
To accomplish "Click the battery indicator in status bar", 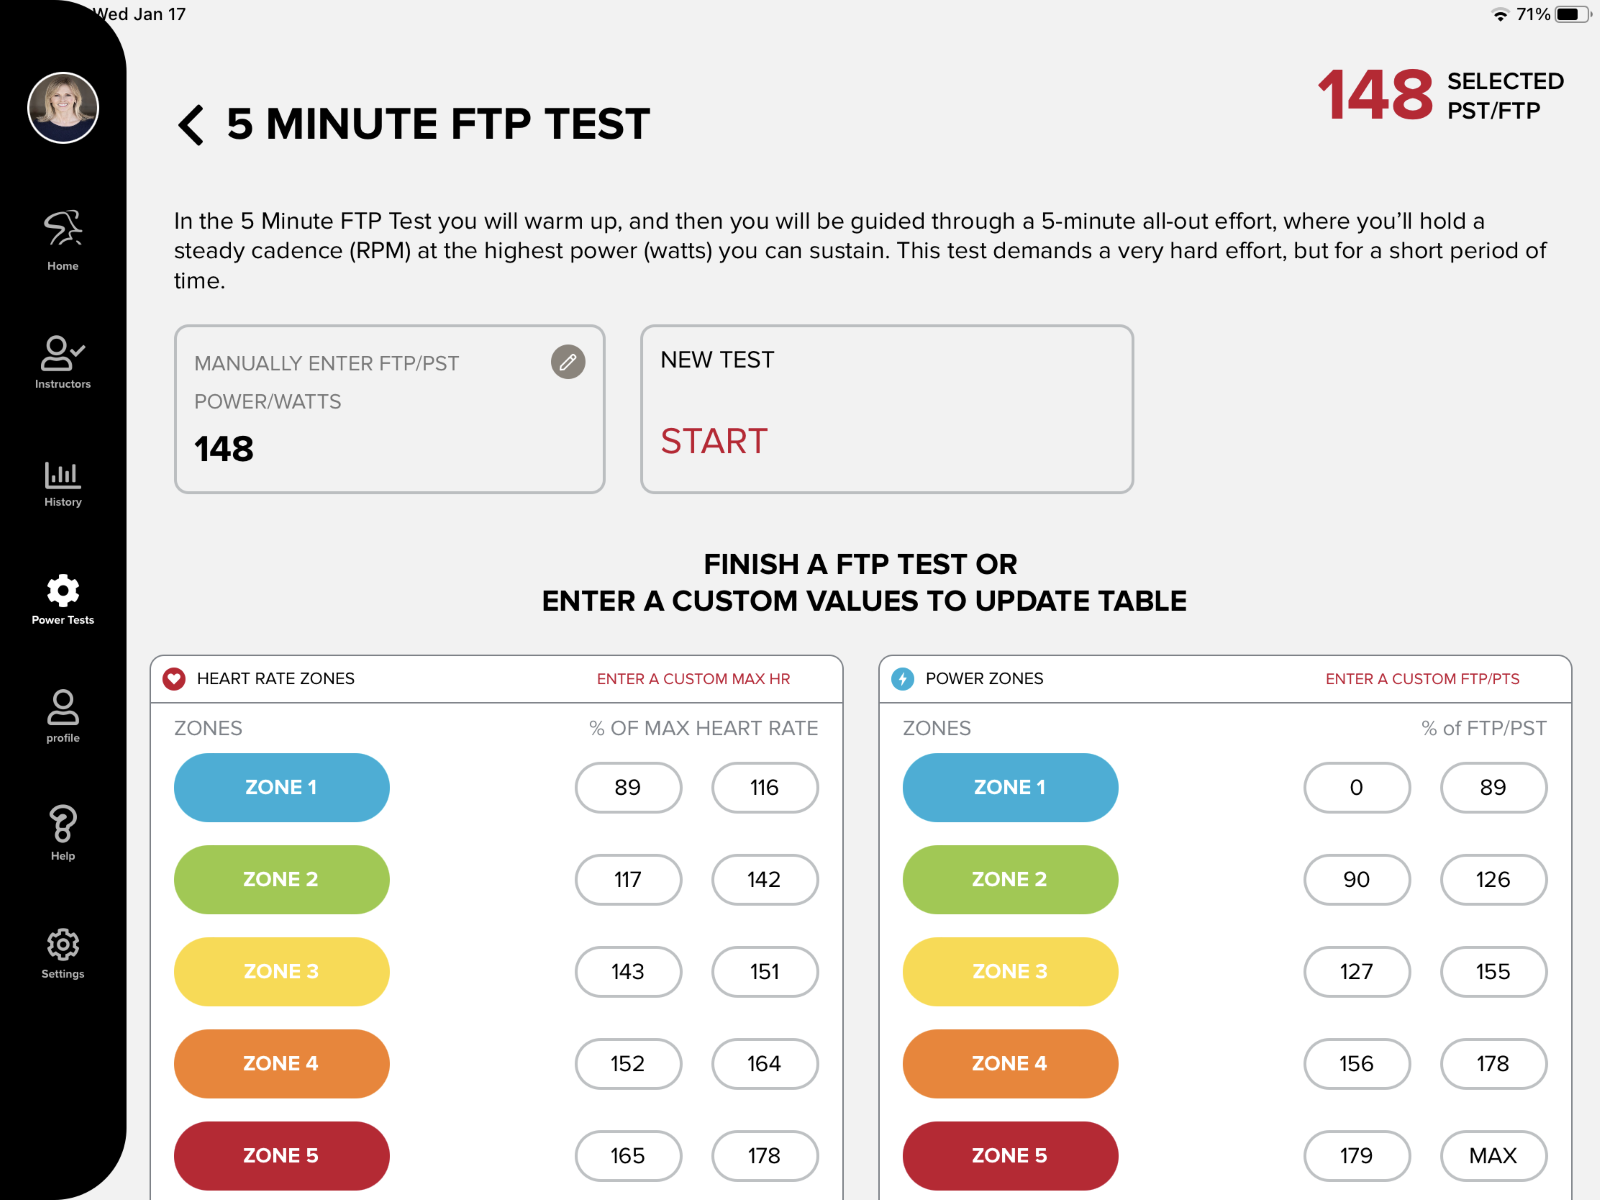I will 1572,14.
